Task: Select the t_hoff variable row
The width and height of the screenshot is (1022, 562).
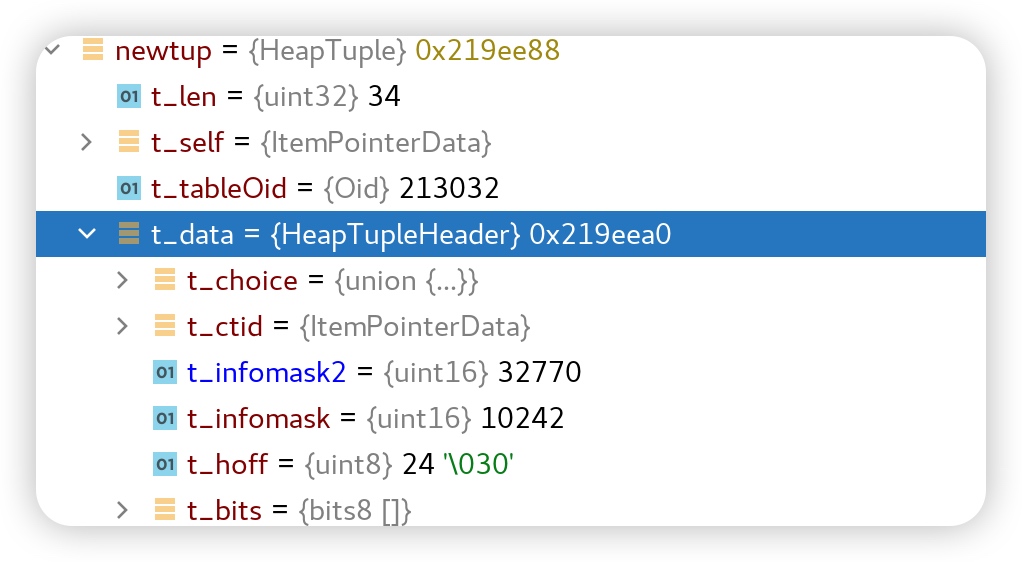Action: tap(350, 464)
